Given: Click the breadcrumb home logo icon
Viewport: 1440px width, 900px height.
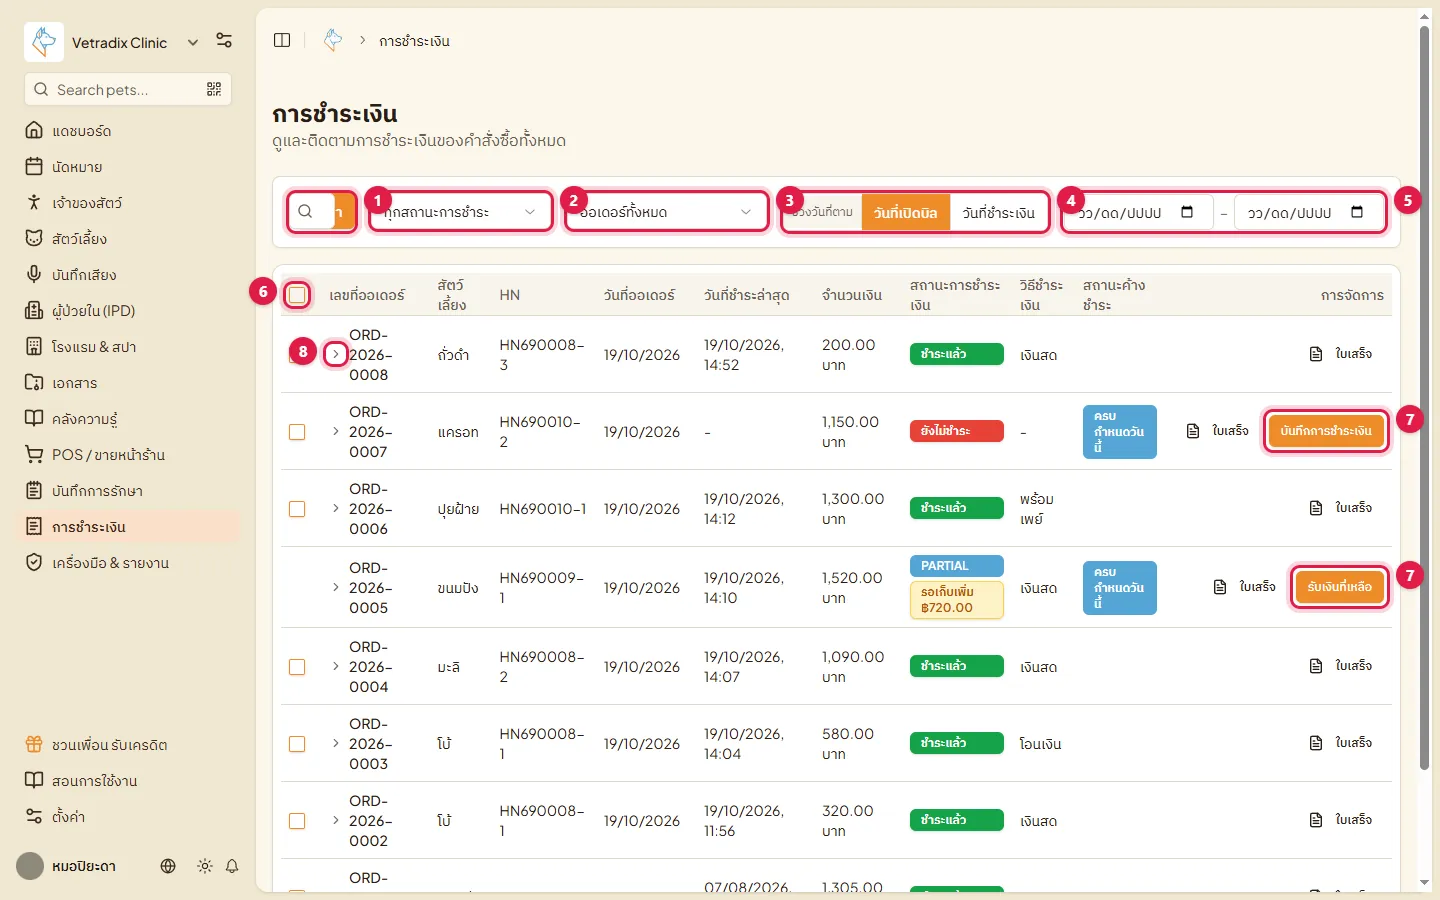Looking at the screenshot, I should 333,40.
